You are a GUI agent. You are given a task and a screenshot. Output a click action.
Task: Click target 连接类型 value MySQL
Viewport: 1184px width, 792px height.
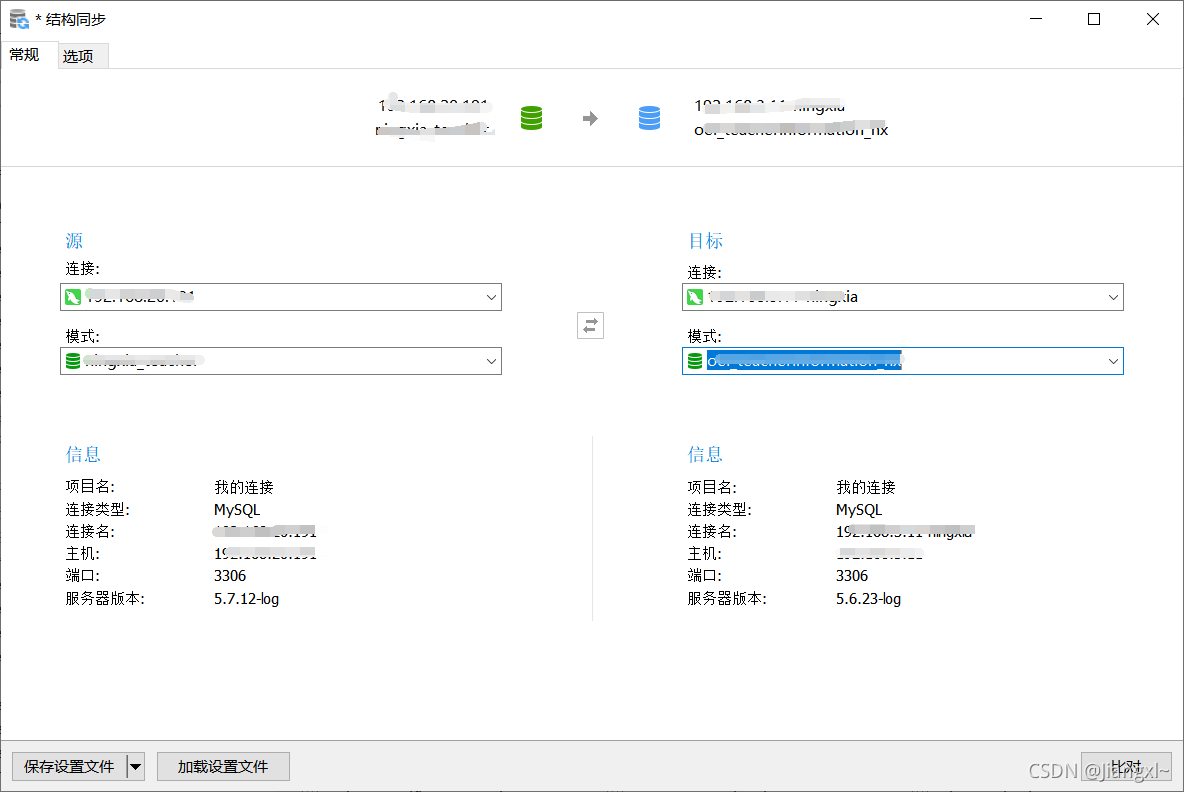click(x=859, y=510)
